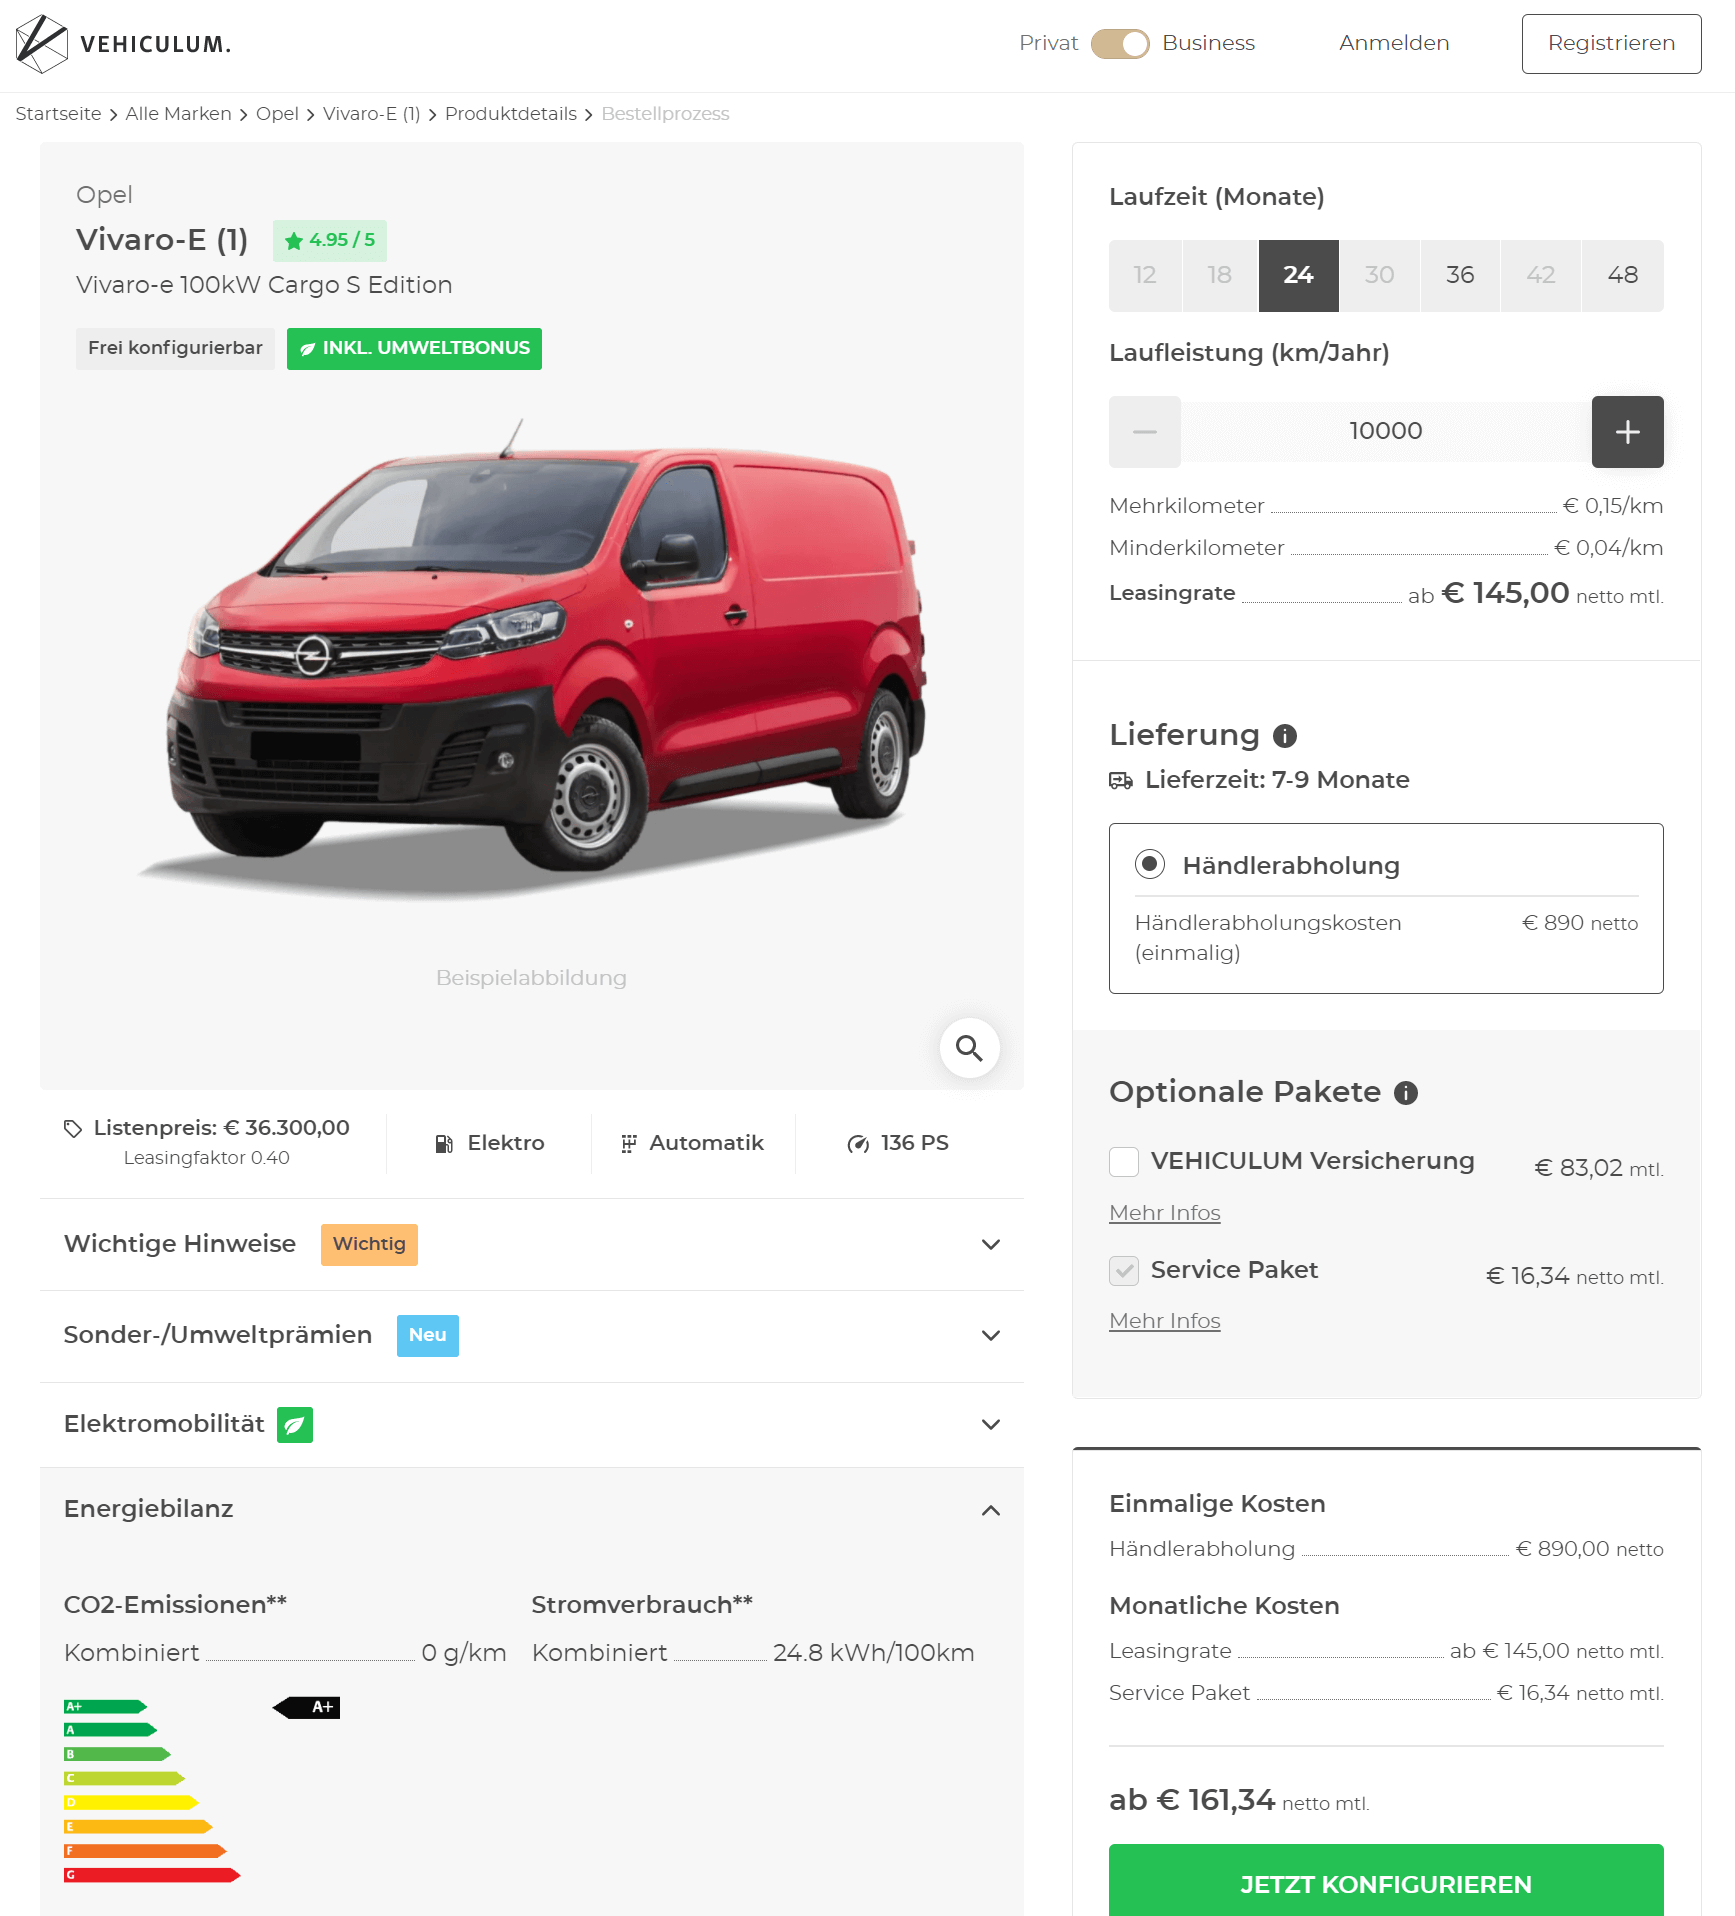This screenshot has height=1916, width=1735.
Task: Click the info icon next to Lieferung
Action: coord(1284,736)
